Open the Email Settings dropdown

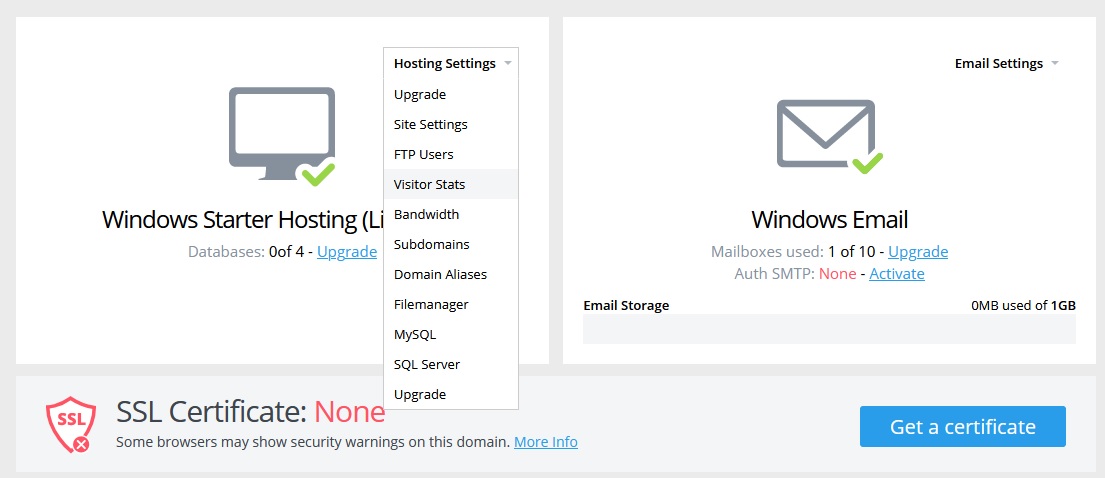(1006, 63)
